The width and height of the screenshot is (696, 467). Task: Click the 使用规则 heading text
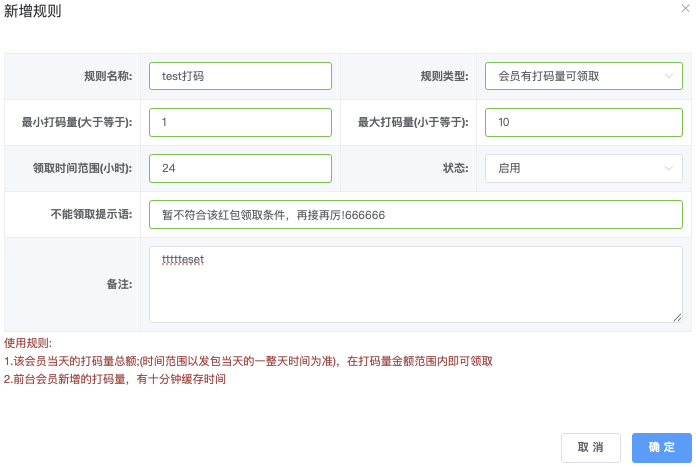[x=28, y=343]
